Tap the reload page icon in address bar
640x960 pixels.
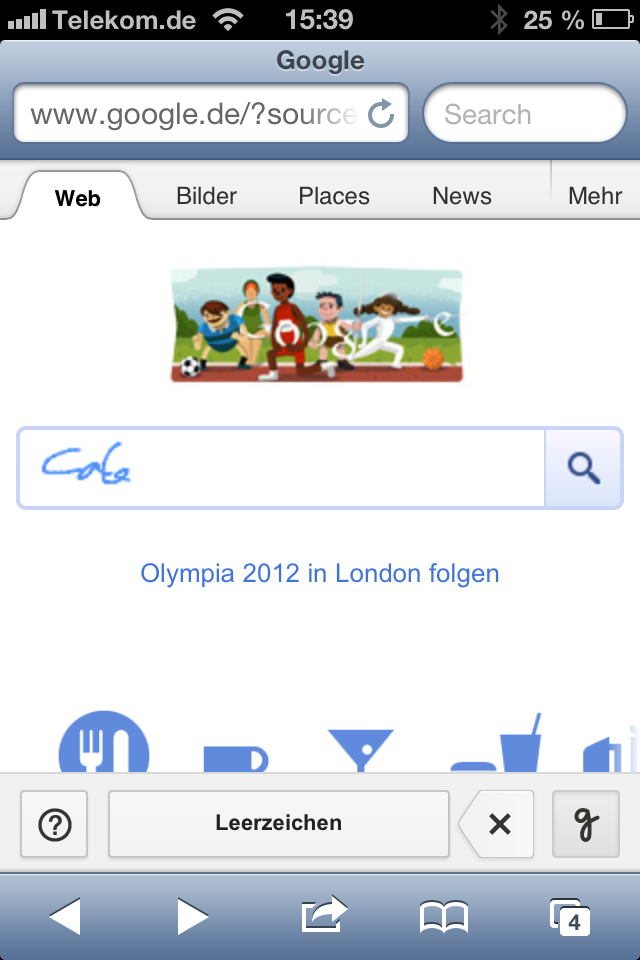(x=381, y=114)
